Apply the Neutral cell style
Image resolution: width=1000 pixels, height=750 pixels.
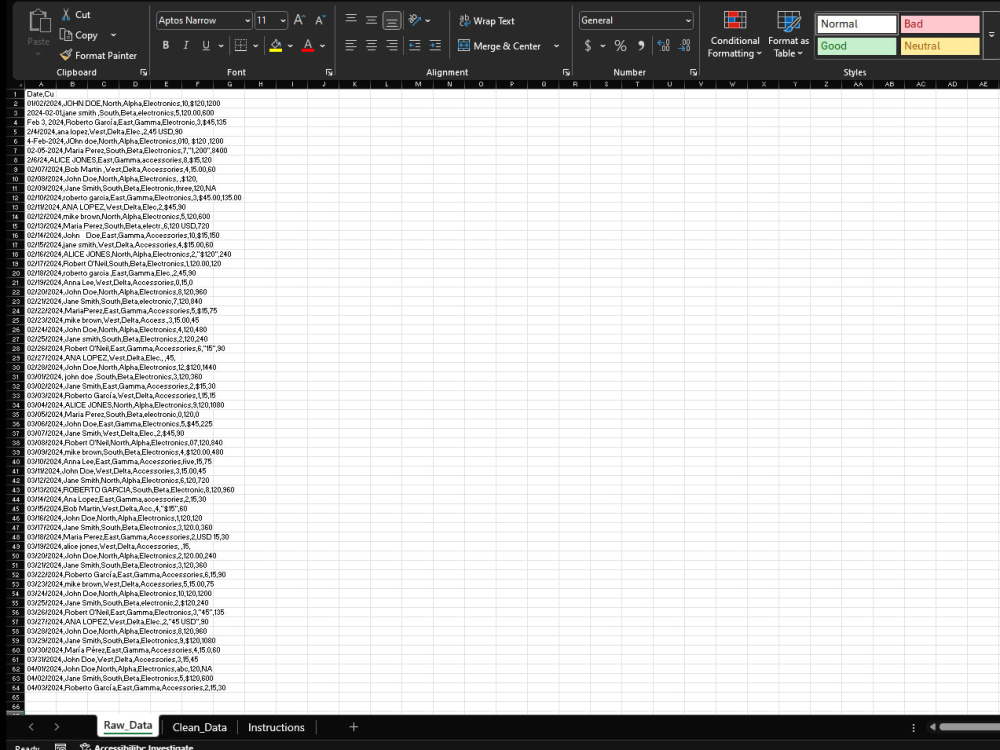point(939,46)
